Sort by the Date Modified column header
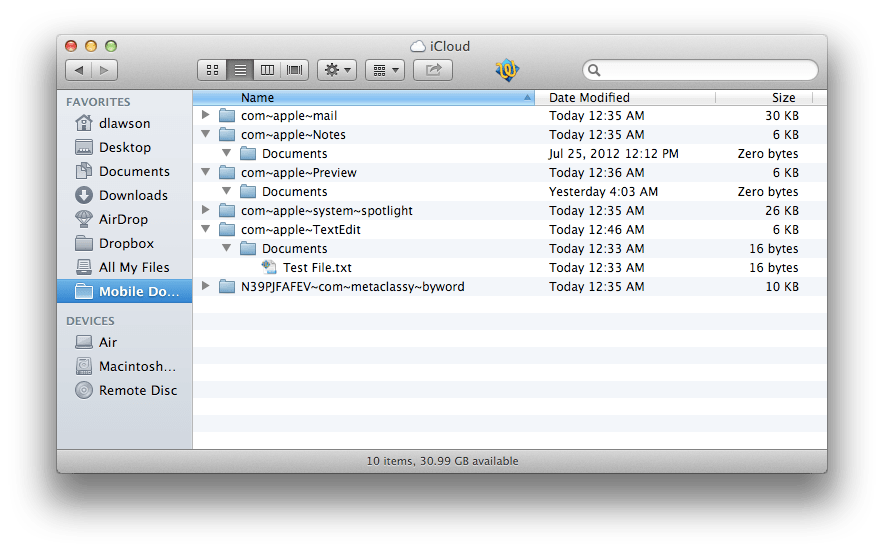 pos(625,98)
